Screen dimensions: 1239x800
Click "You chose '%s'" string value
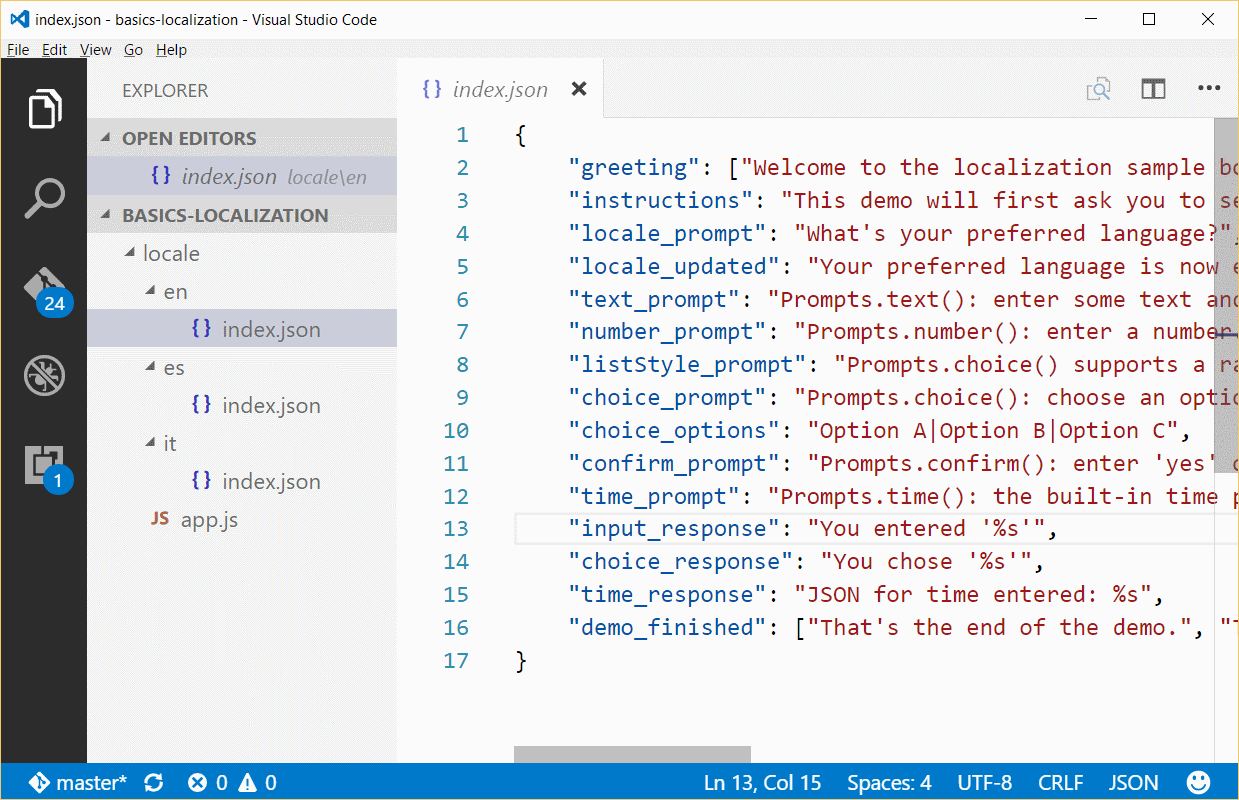pyautogui.click(x=928, y=562)
